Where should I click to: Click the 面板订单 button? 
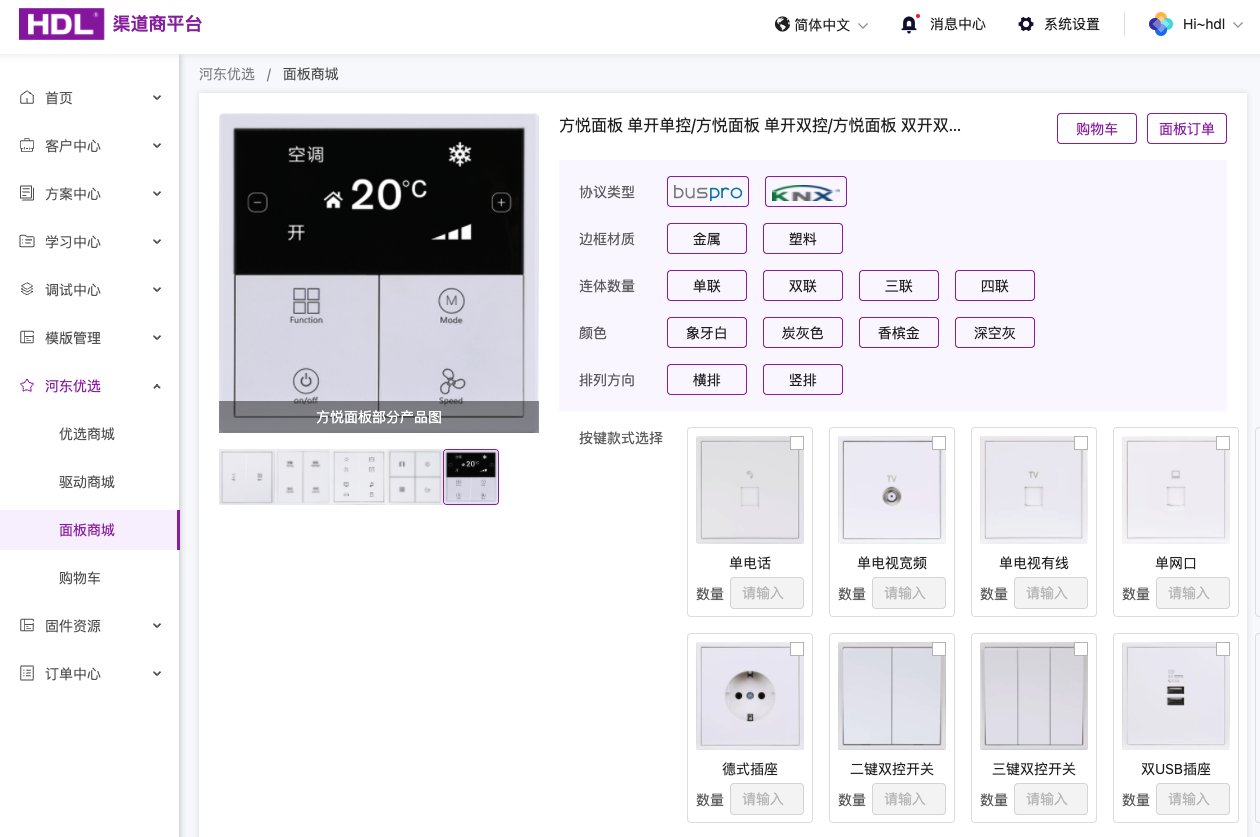point(1187,128)
